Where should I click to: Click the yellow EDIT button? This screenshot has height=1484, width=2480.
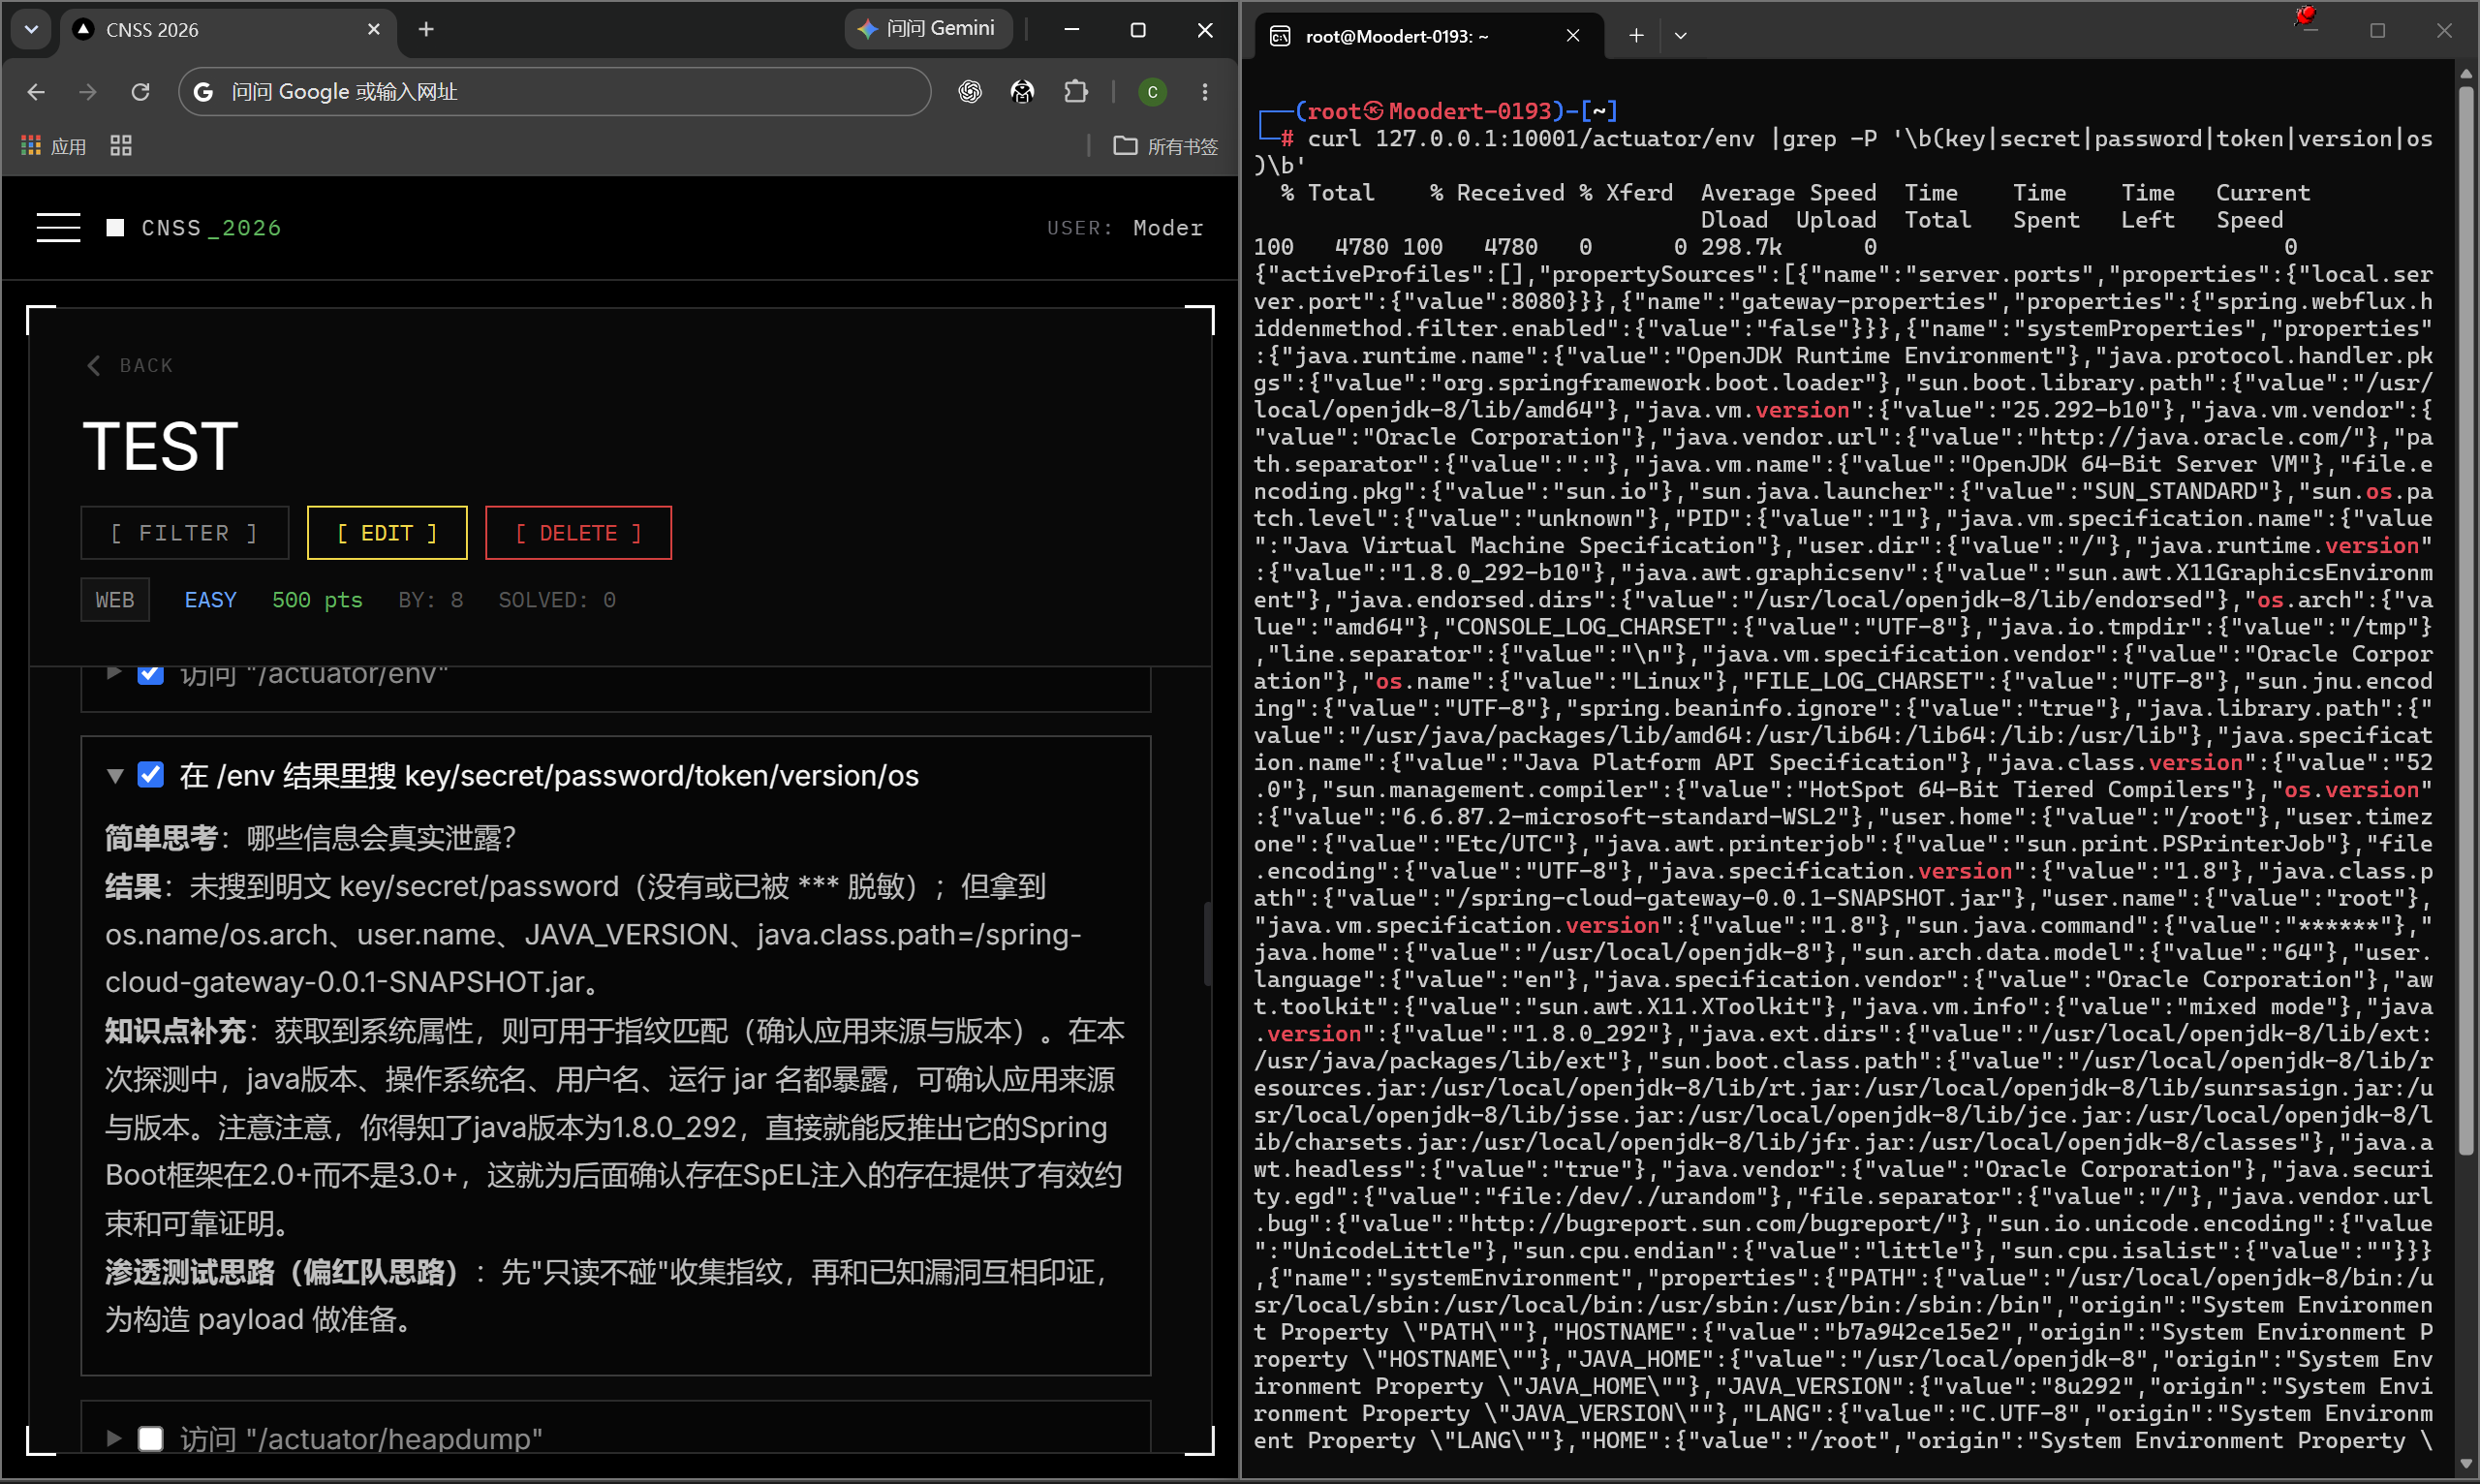click(x=387, y=533)
